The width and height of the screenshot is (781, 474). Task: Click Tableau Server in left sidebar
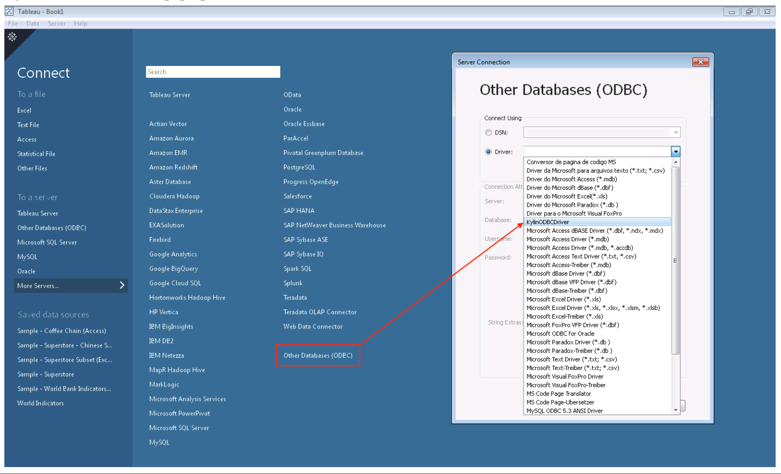pos(38,213)
